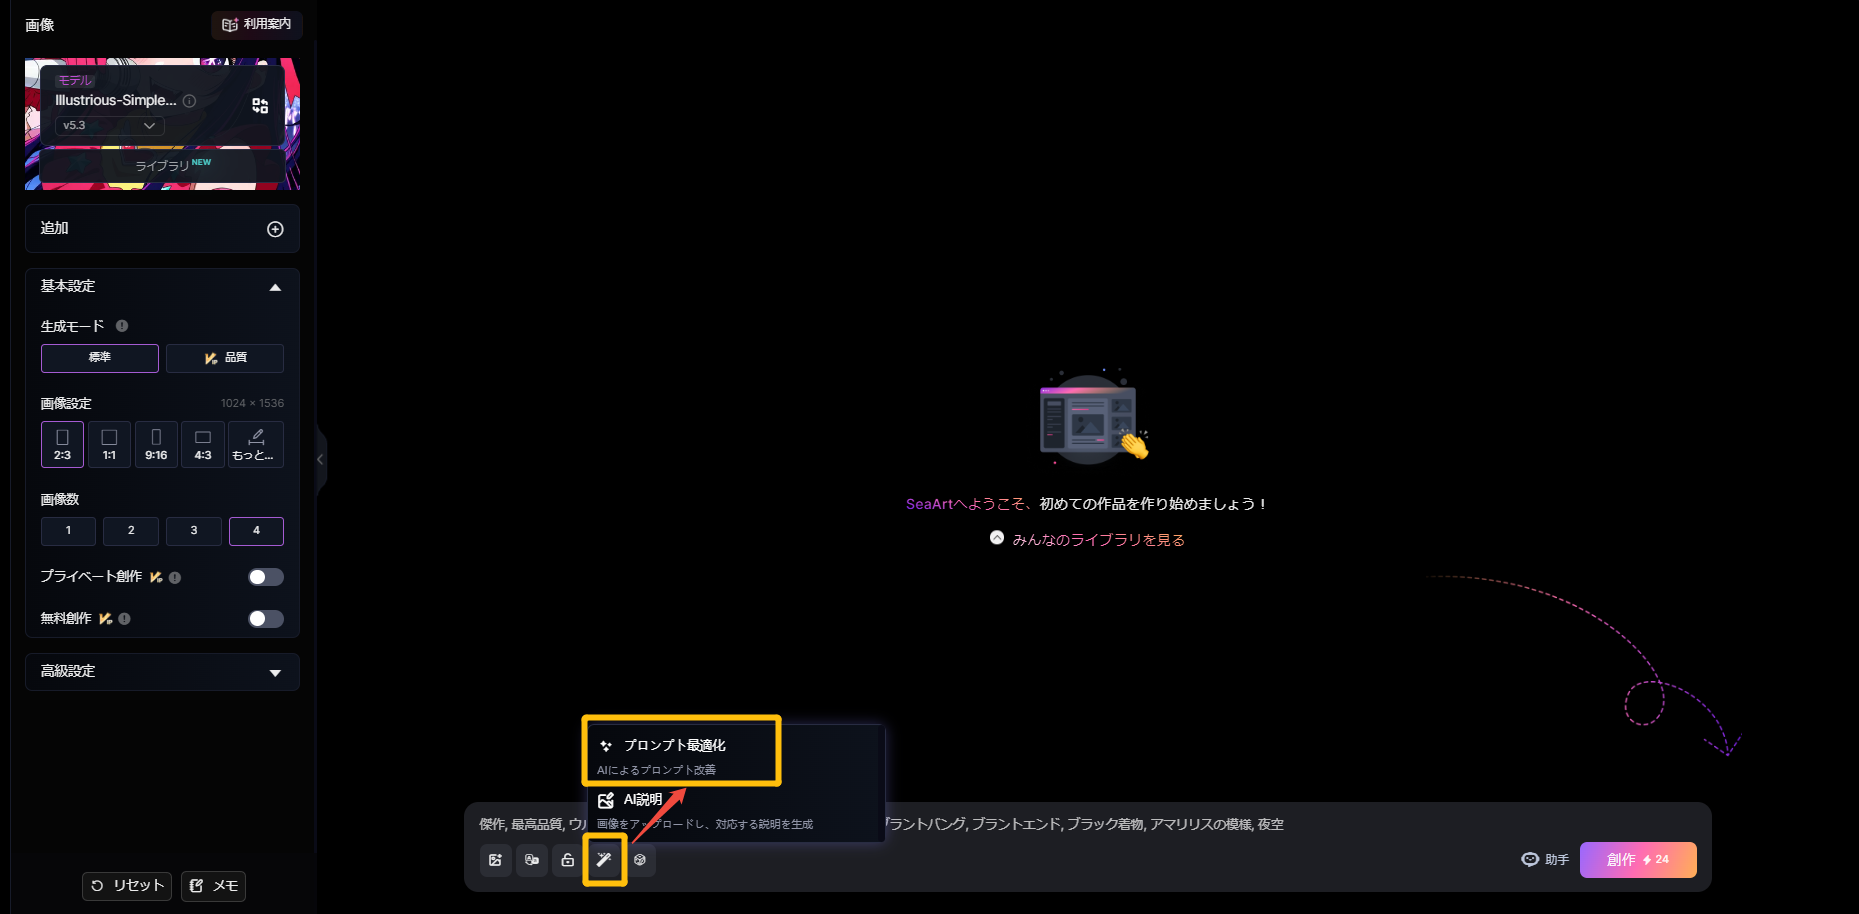Click the dice random prompt icon
1859x914 pixels.
point(640,860)
